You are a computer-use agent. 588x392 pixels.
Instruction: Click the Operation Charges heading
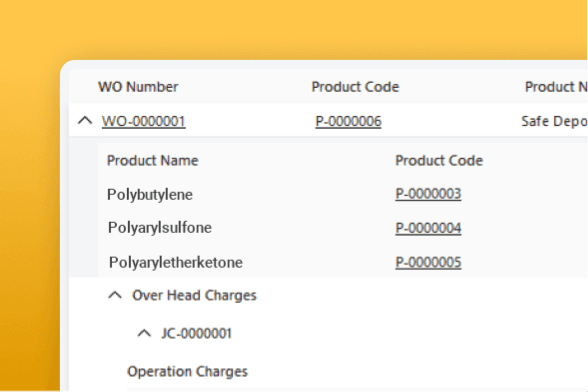[x=188, y=371]
